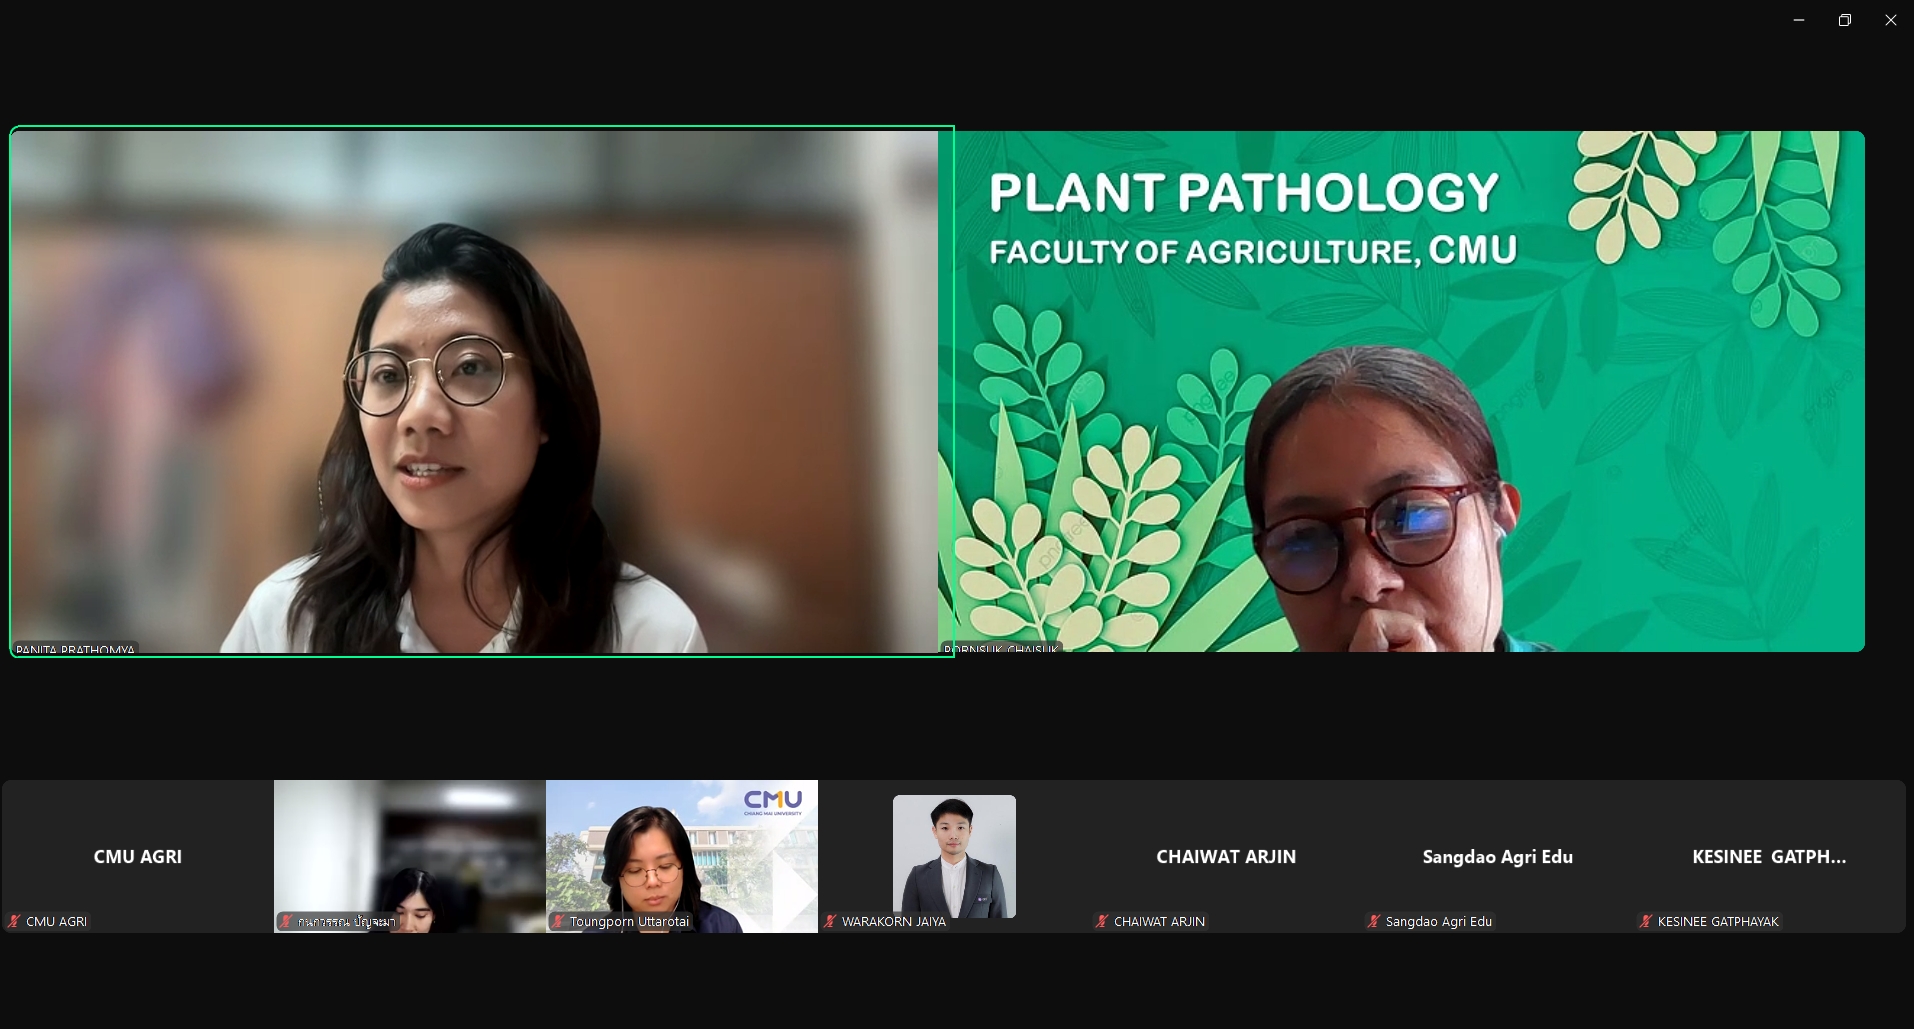Restore down the meeting window
This screenshot has width=1914, height=1029.
[1845, 20]
